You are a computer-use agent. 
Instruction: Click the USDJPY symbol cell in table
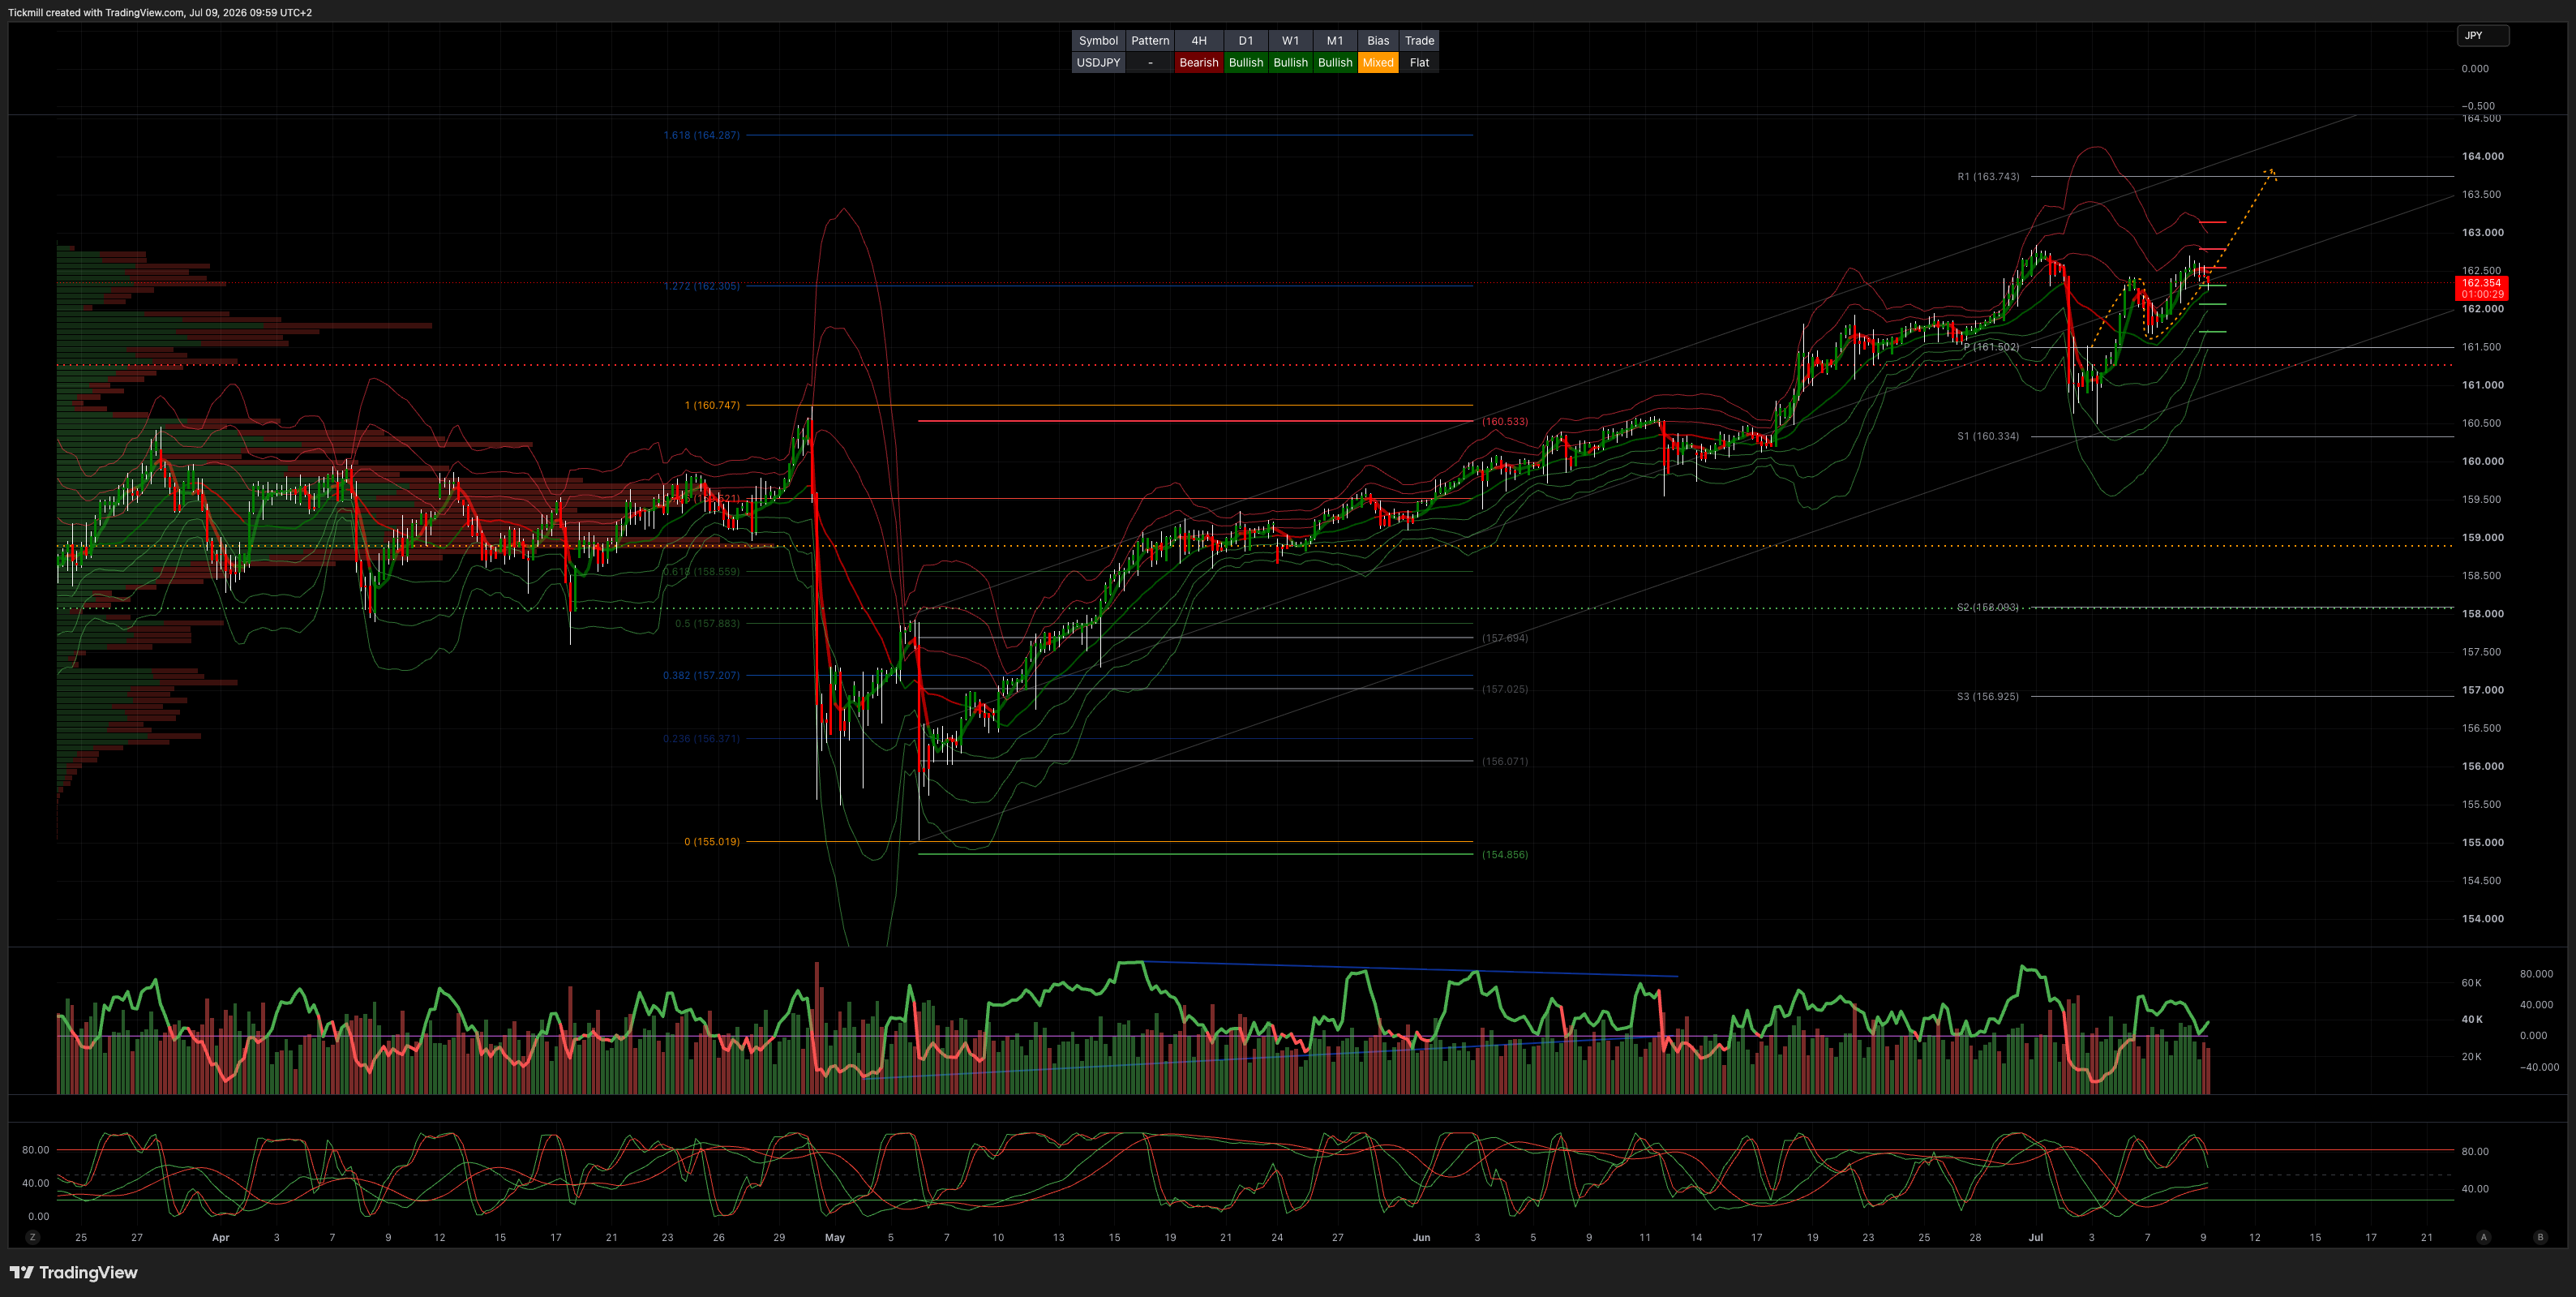click(1098, 62)
